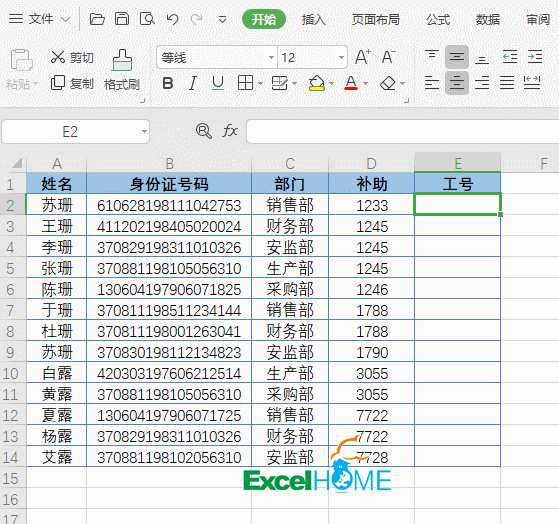Toggle align text right
This screenshot has height=524, width=559.
[x=482, y=83]
